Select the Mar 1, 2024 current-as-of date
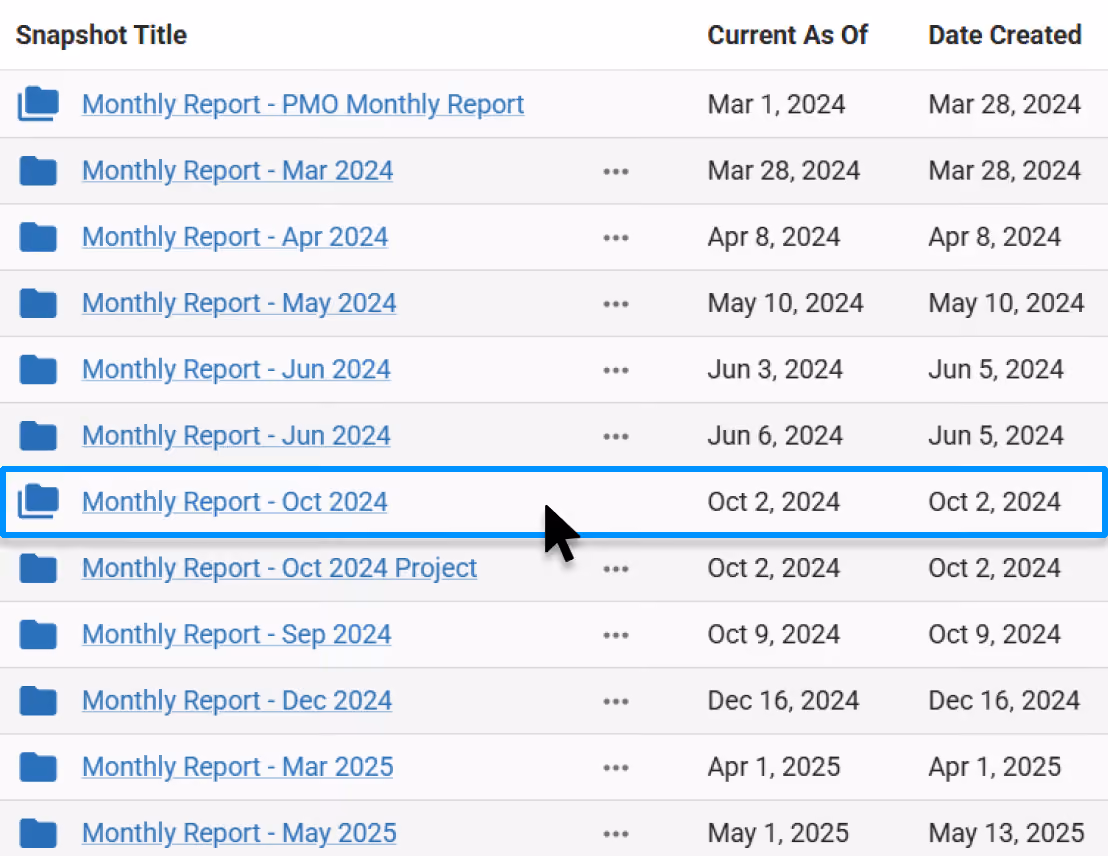The width and height of the screenshot is (1108, 856). [776, 105]
